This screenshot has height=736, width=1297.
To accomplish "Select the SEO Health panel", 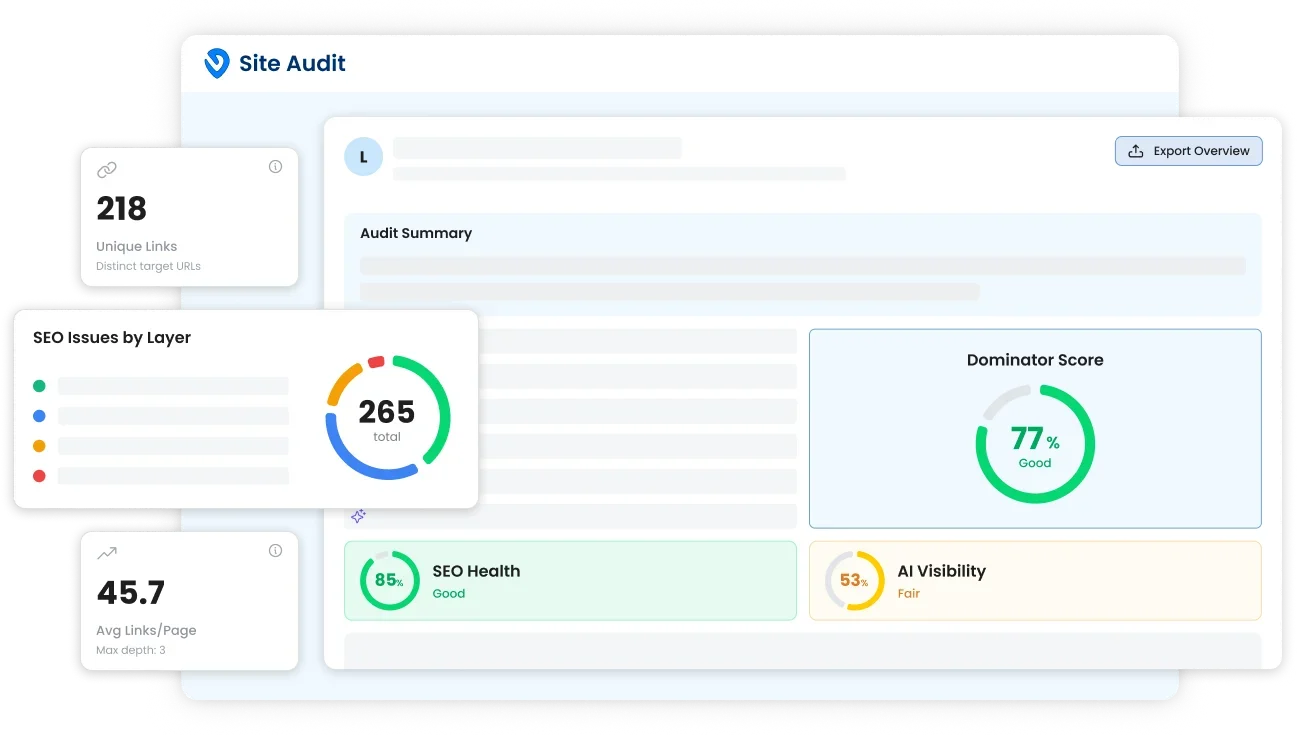I will pyautogui.click(x=570, y=580).
